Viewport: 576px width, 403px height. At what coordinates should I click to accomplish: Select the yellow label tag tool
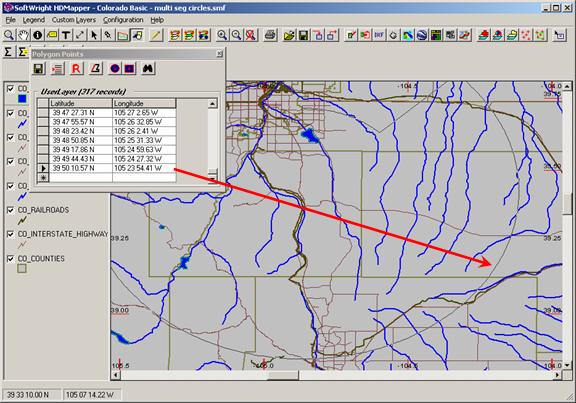point(52,35)
